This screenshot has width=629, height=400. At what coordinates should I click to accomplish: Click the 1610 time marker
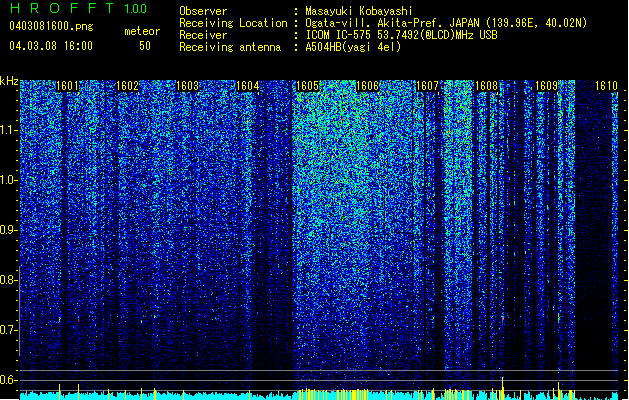(x=607, y=86)
